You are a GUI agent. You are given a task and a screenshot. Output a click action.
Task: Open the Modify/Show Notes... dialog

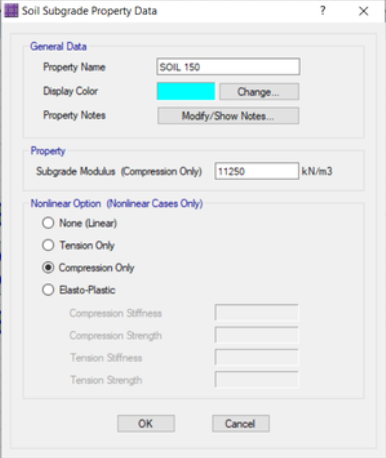(228, 116)
